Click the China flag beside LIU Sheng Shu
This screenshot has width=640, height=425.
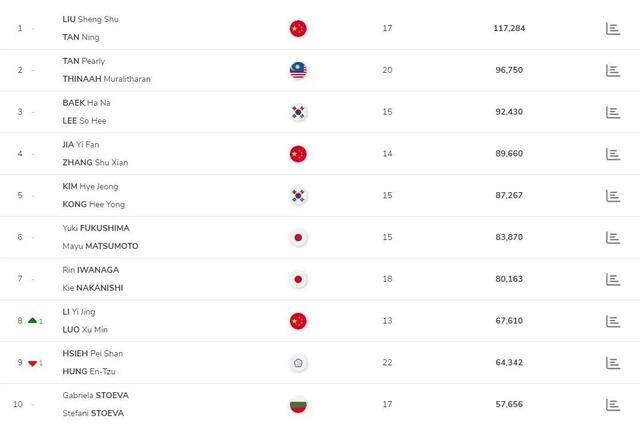coord(297,28)
